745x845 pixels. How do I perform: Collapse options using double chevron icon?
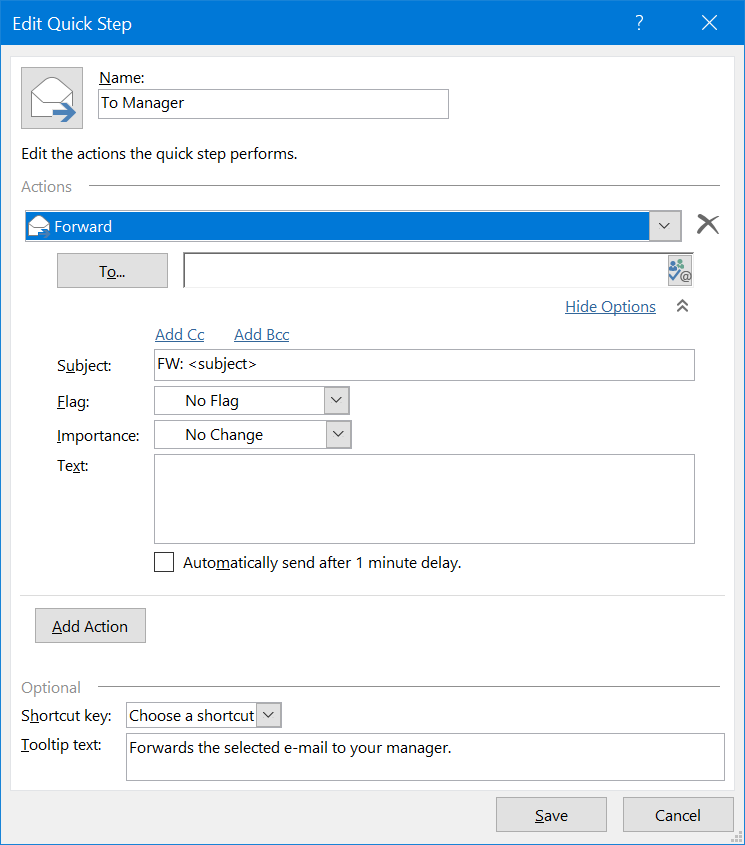(x=682, y=307)
